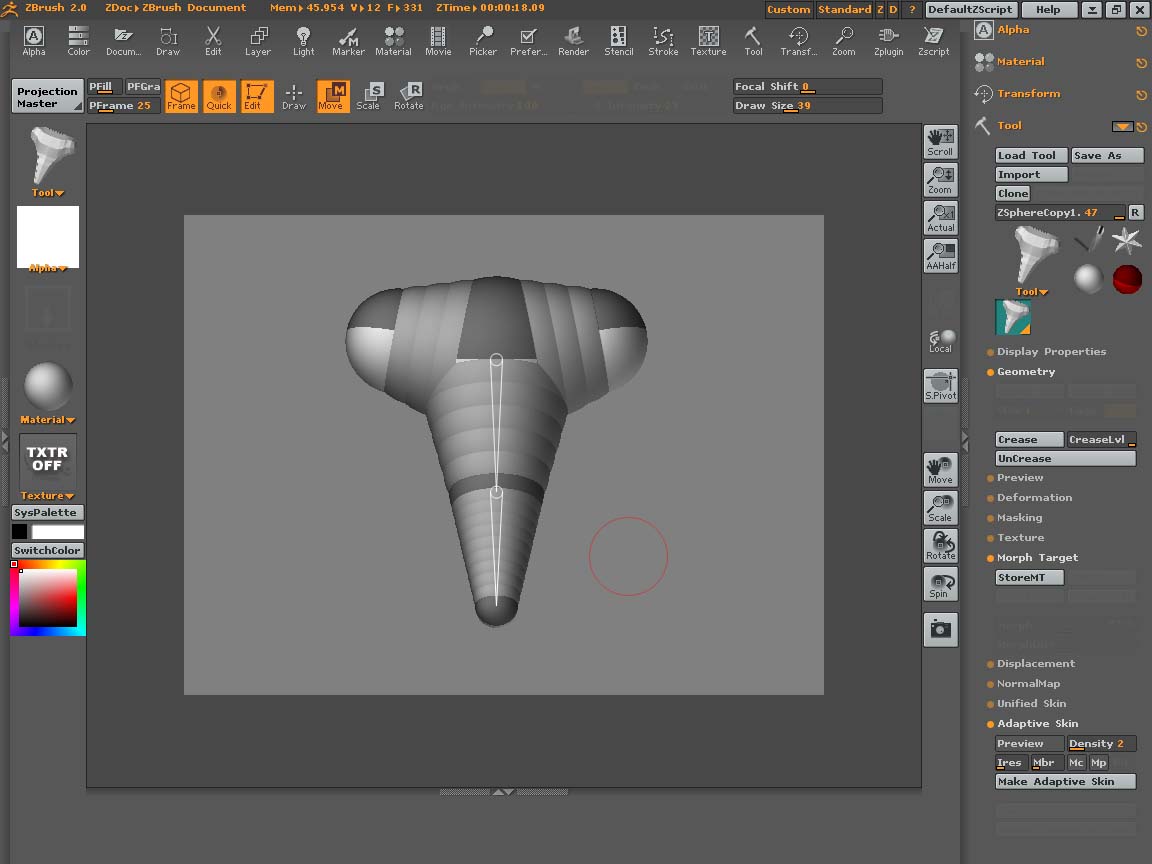Select the Stroke palette icon
This screenshot has width=1152, height=864.
coord(663,40)
